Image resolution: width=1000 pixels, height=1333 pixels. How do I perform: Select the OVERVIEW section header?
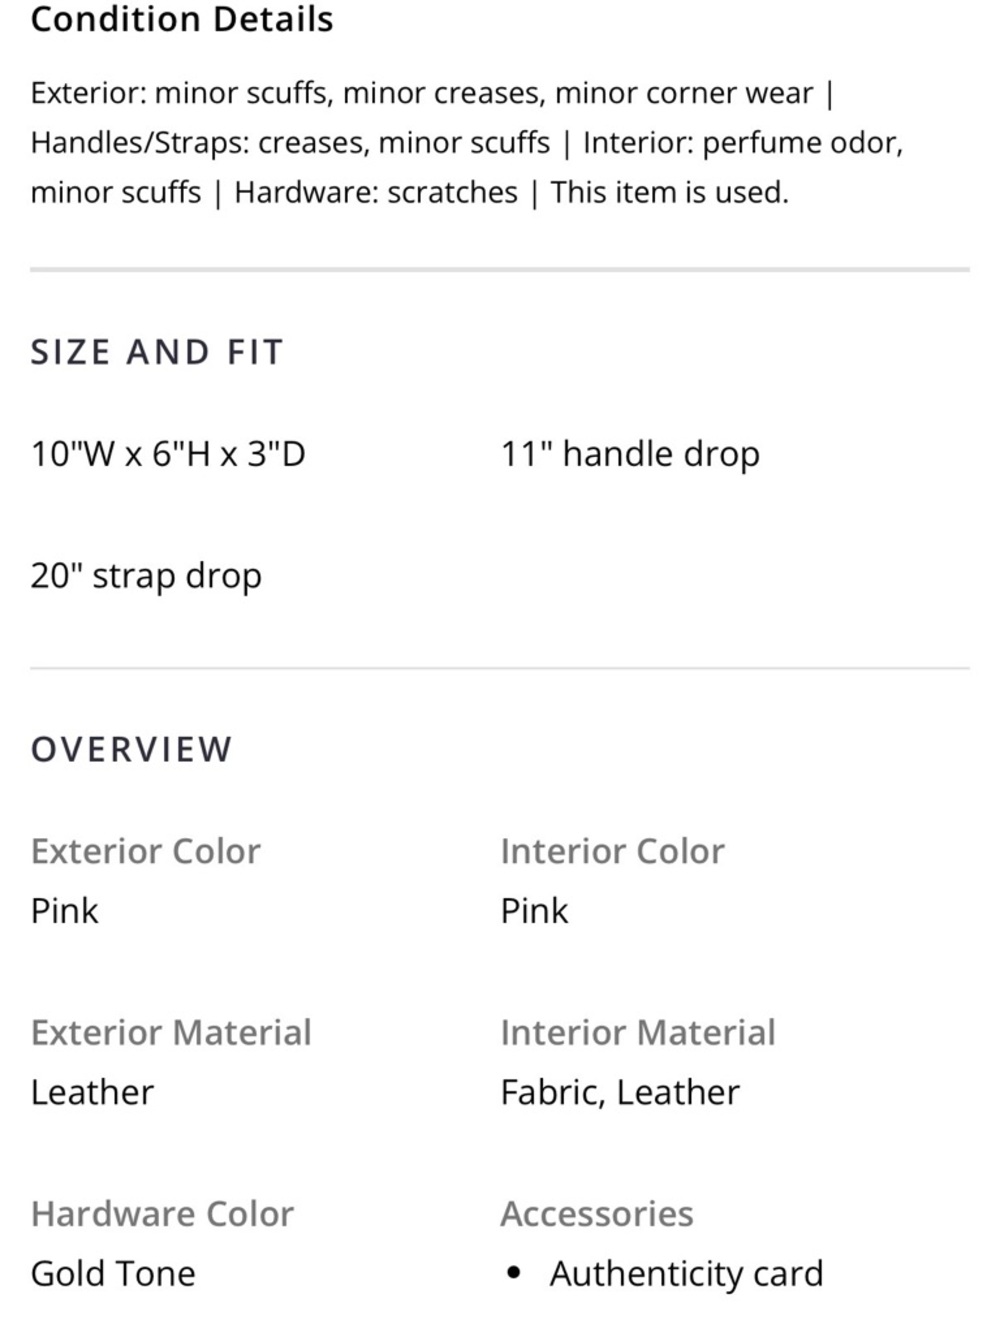[131, 749]
